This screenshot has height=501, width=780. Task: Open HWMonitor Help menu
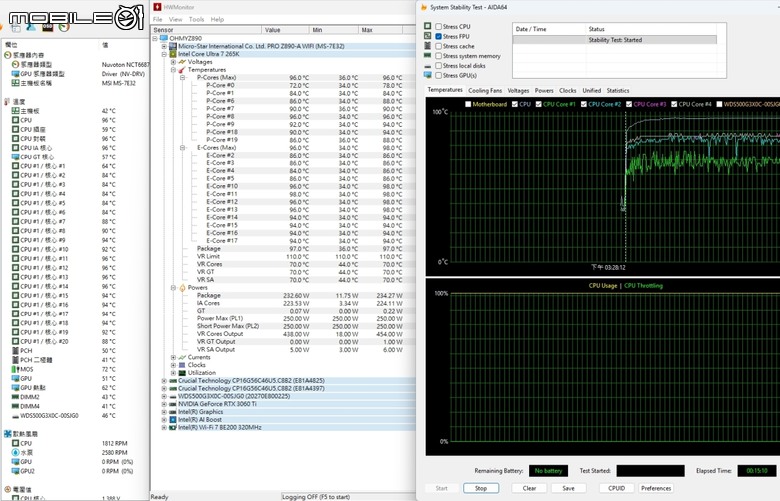coord(217,19)
